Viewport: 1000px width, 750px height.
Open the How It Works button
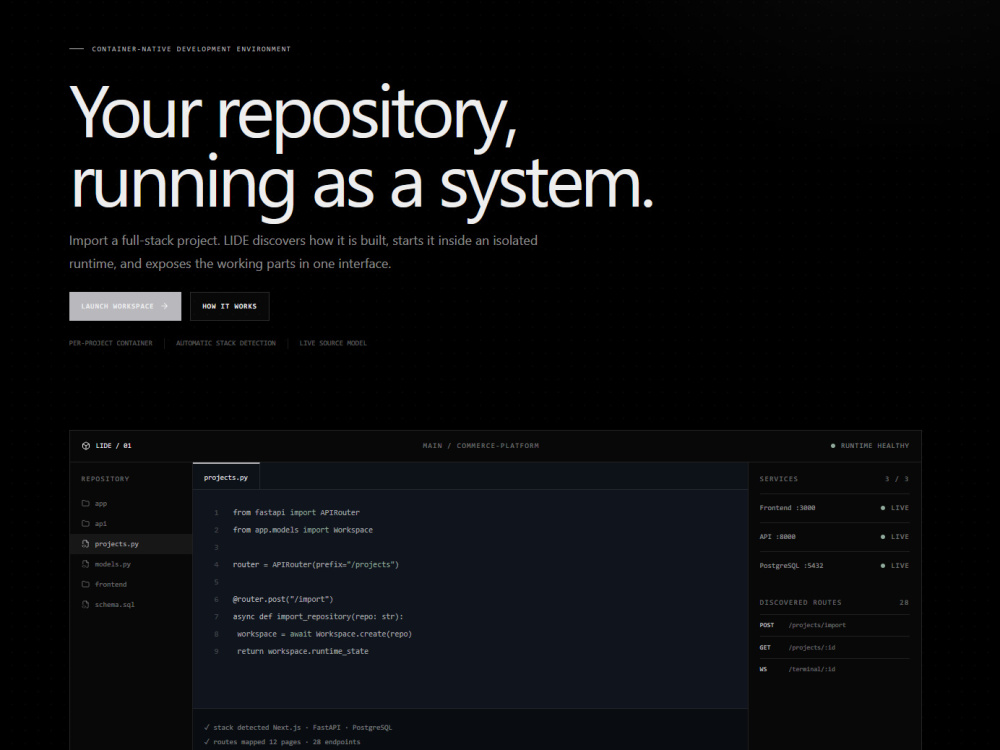click(x=230, y=306)
